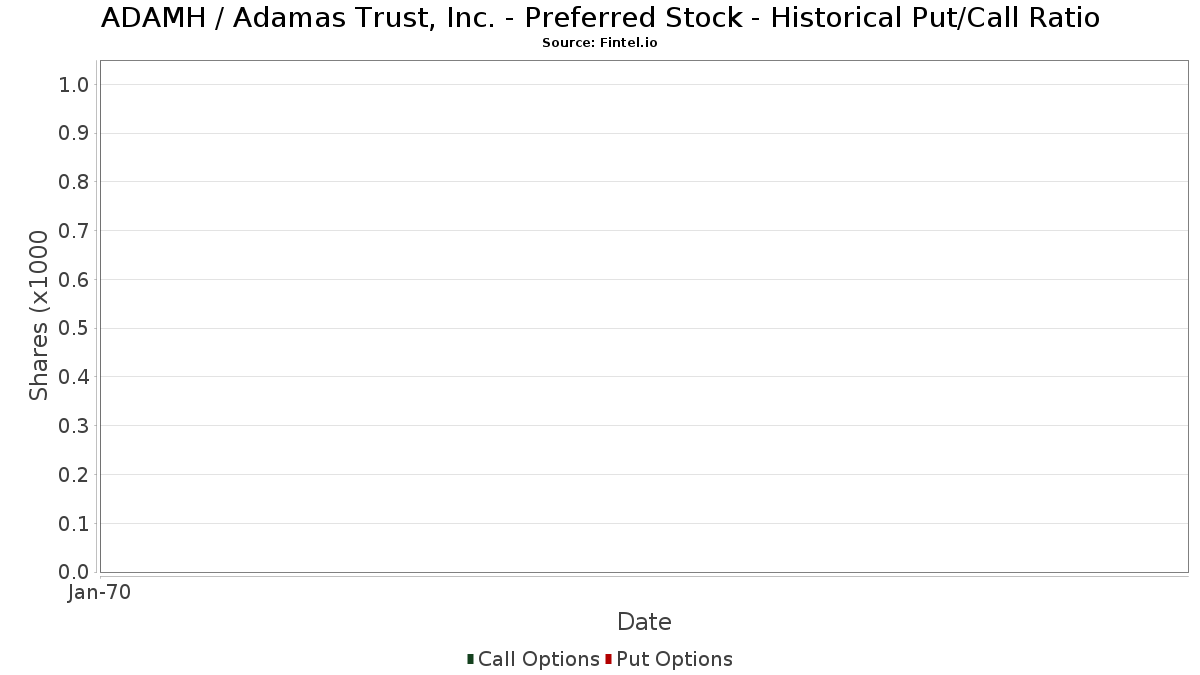
Task: Click the Date x-axis title
Action: pos(644,622)
